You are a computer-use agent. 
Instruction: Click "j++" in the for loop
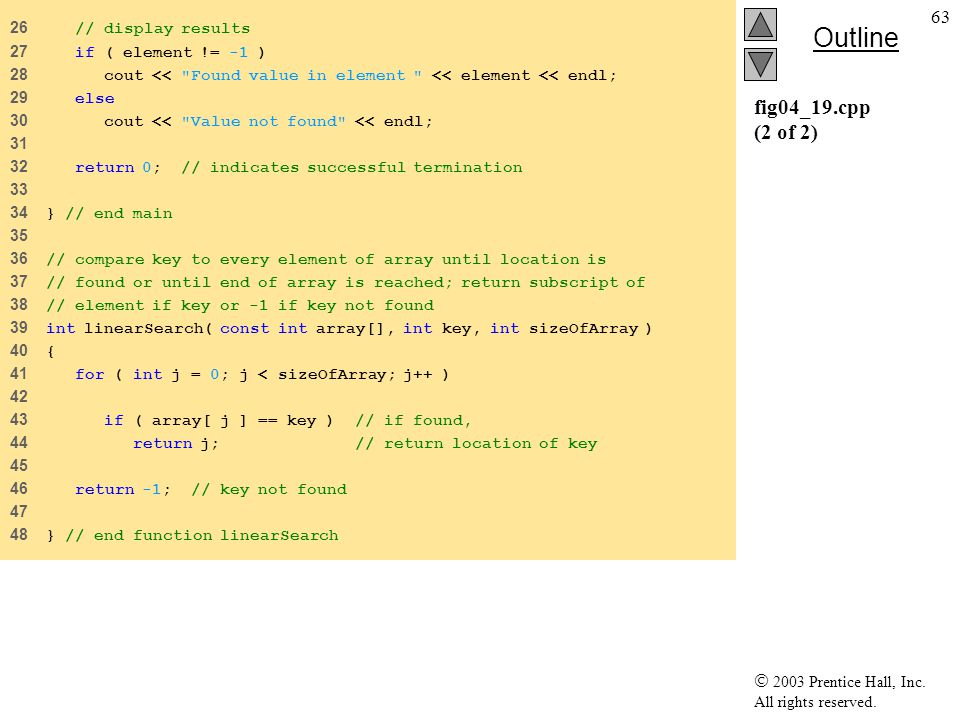click(418, 374)
